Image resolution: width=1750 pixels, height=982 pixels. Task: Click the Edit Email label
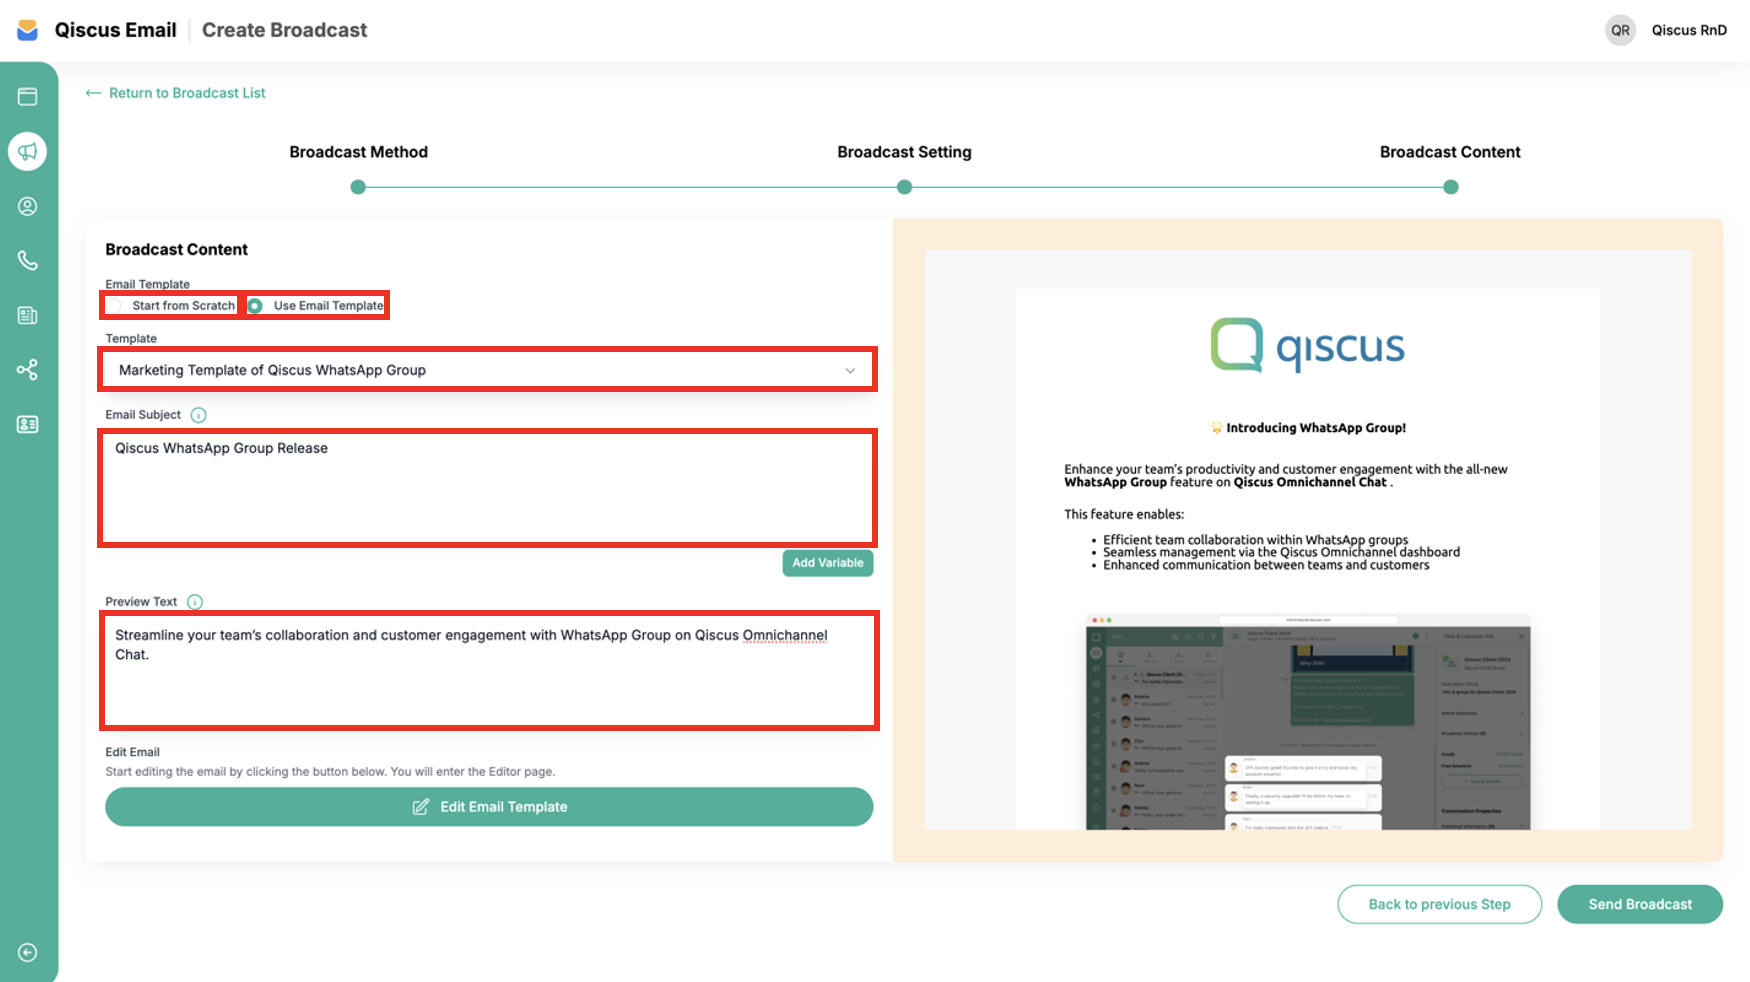coord(132,752)
